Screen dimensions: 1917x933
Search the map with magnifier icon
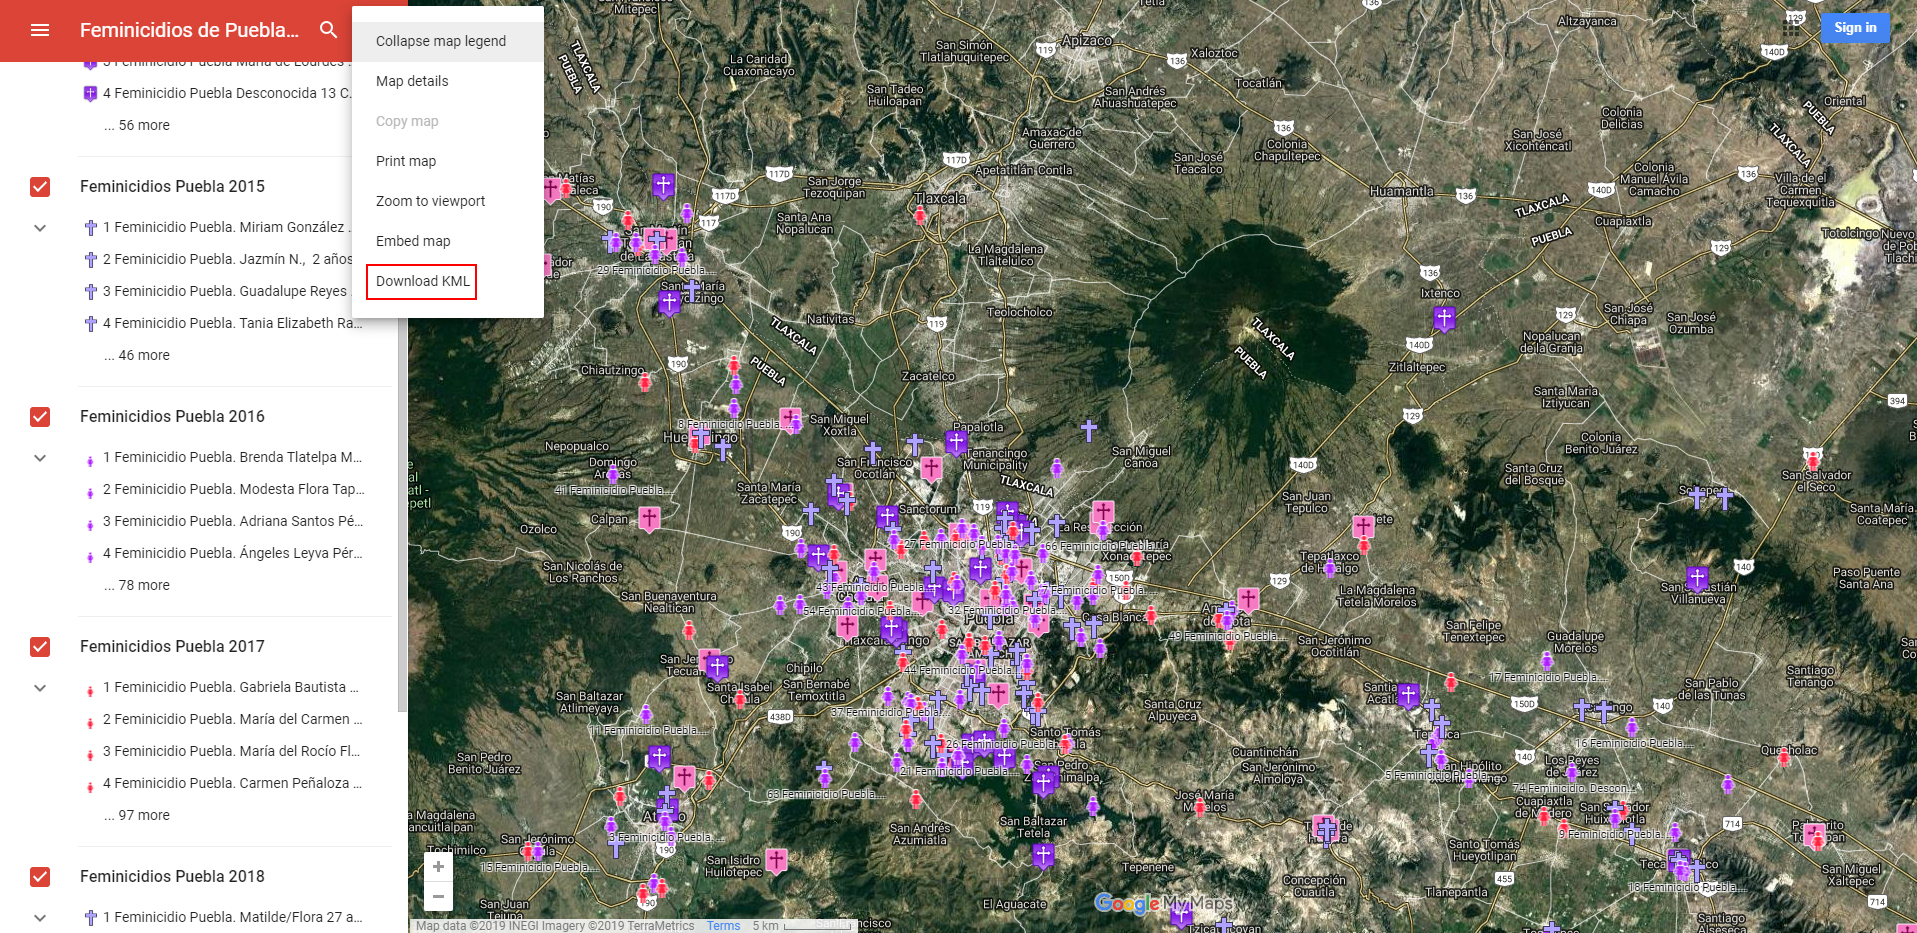tap(328, 30)
